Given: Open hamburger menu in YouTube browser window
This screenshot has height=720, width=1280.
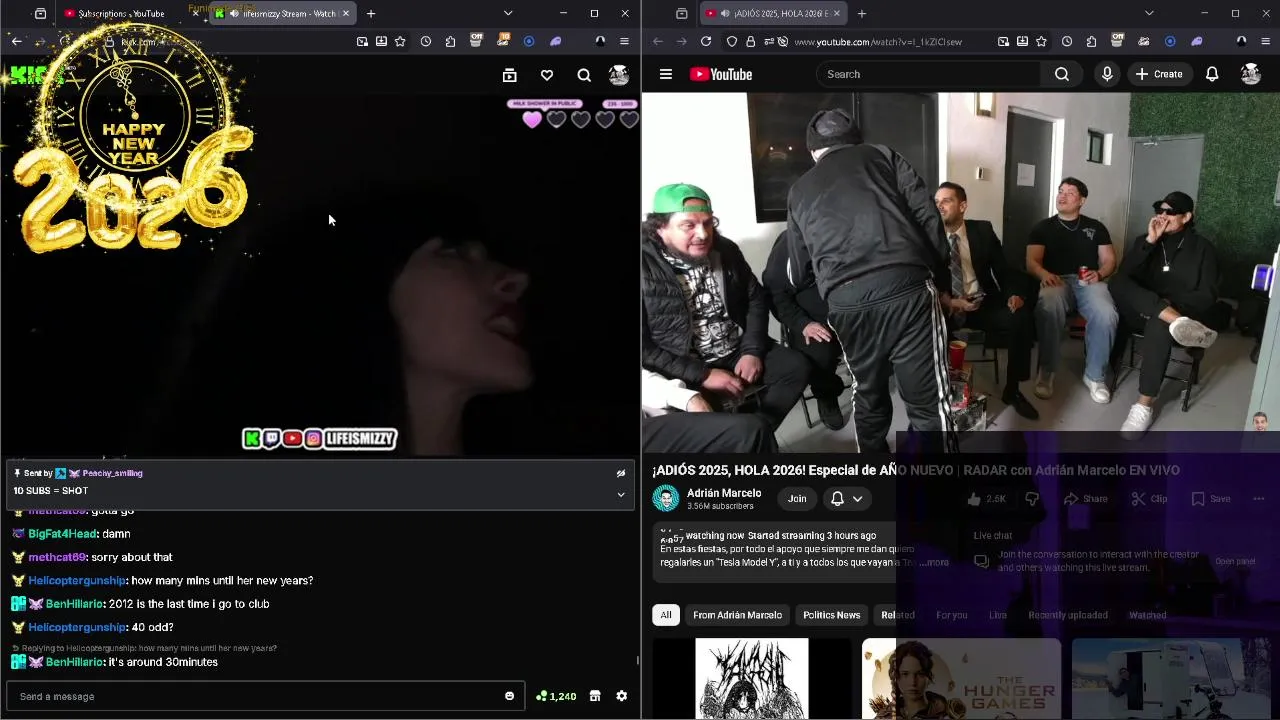Looking at the screenshot, I should pos(1265,41).
